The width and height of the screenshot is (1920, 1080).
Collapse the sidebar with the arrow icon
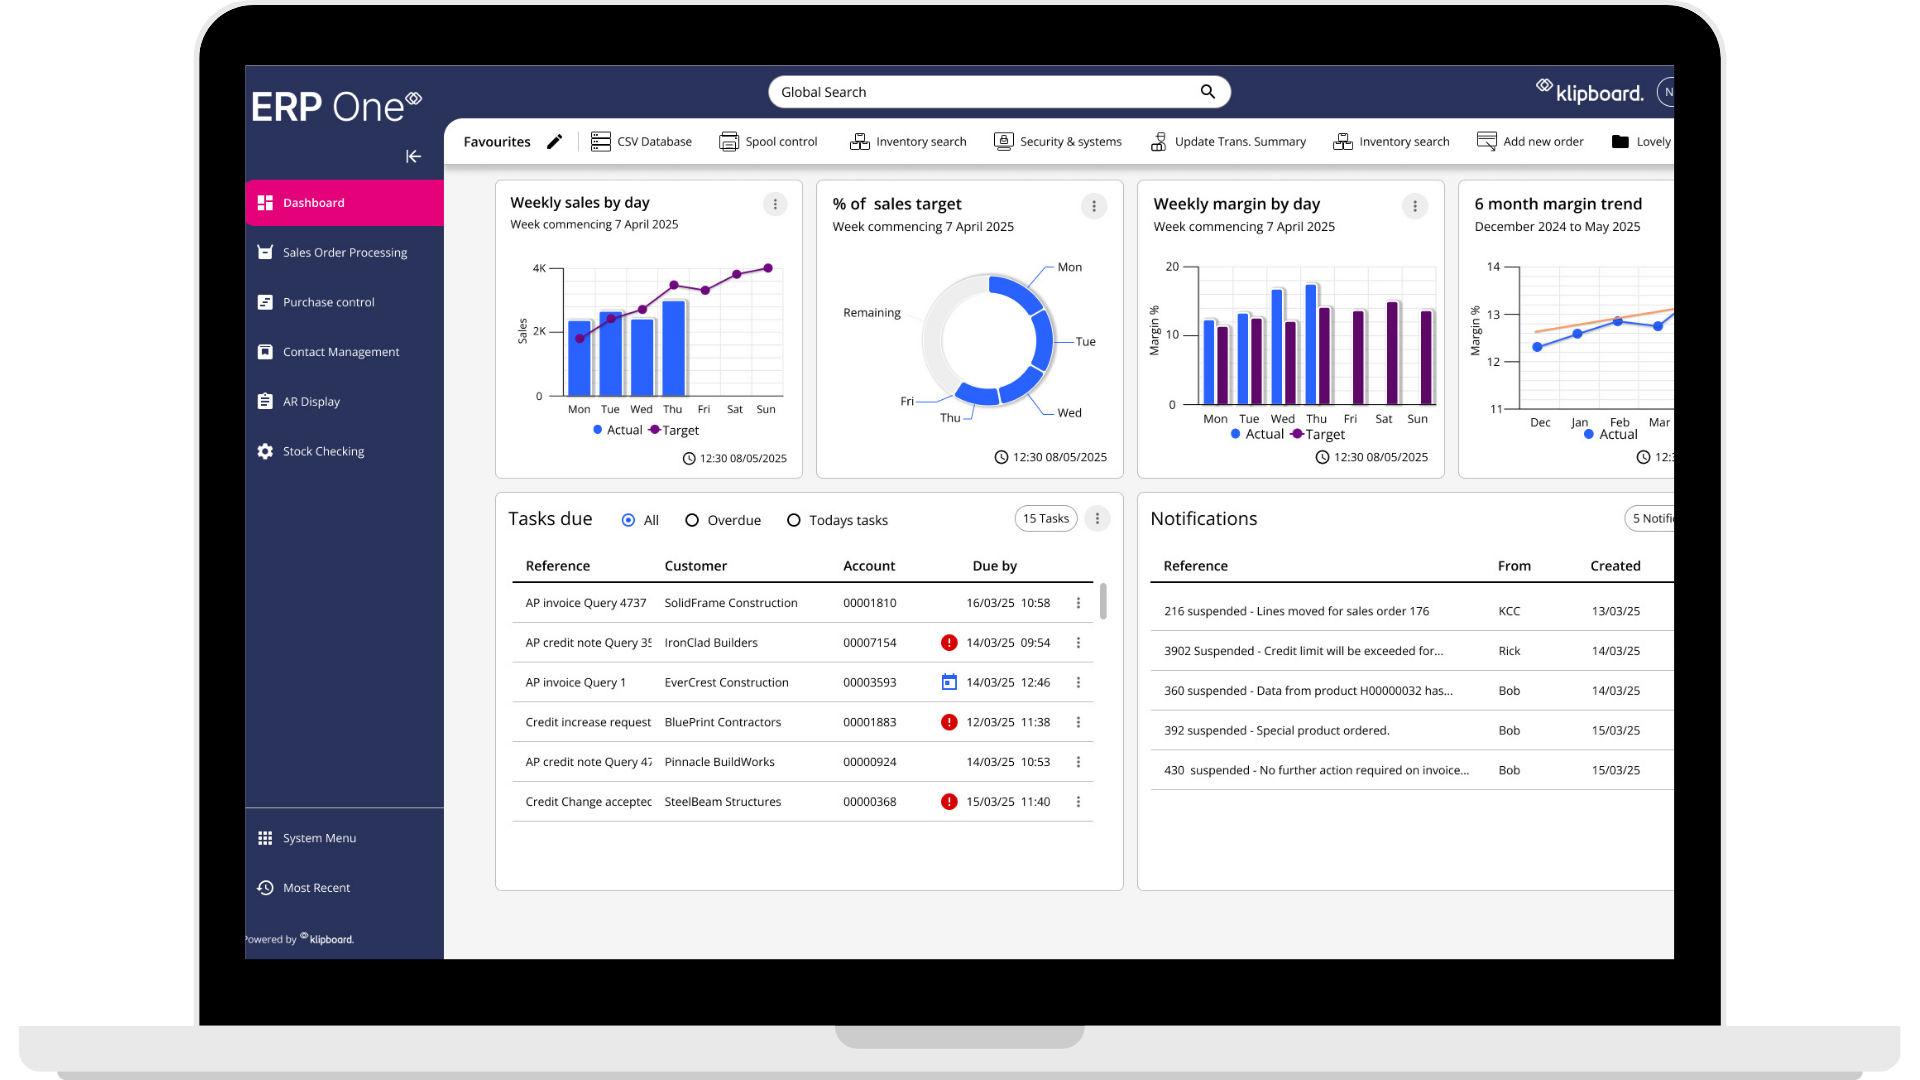413,156
